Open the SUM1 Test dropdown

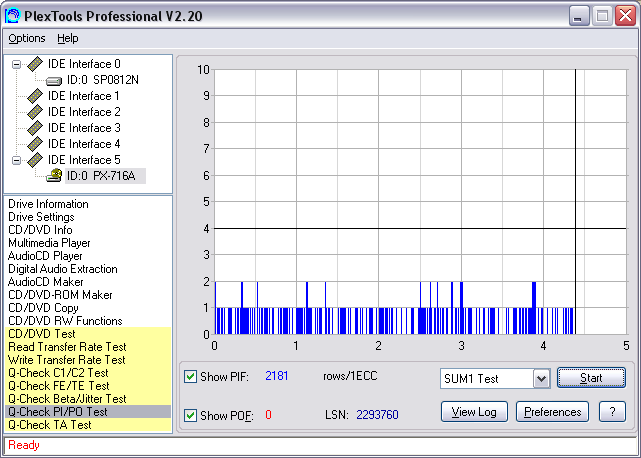tap(541, 379)
